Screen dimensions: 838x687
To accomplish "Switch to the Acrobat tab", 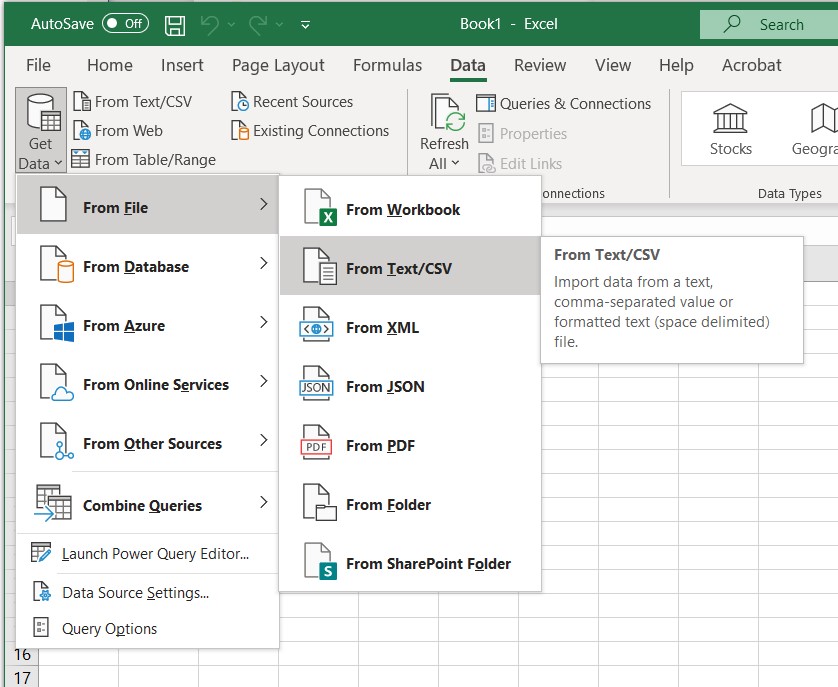I will [751, 65].
